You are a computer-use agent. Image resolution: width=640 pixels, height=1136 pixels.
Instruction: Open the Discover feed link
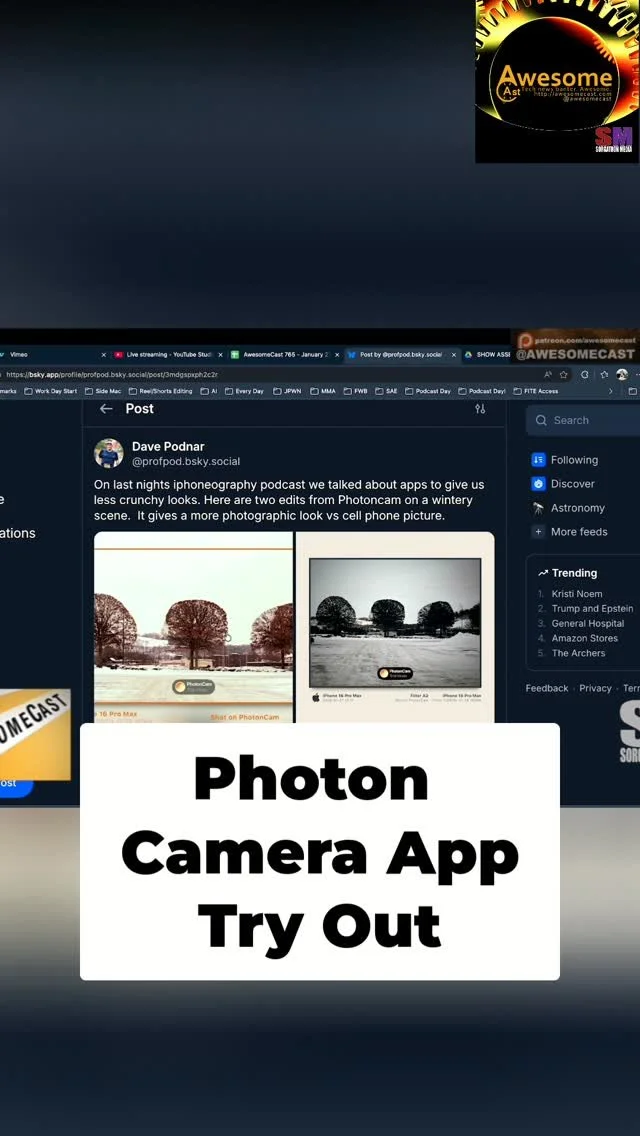click(573, 484)
